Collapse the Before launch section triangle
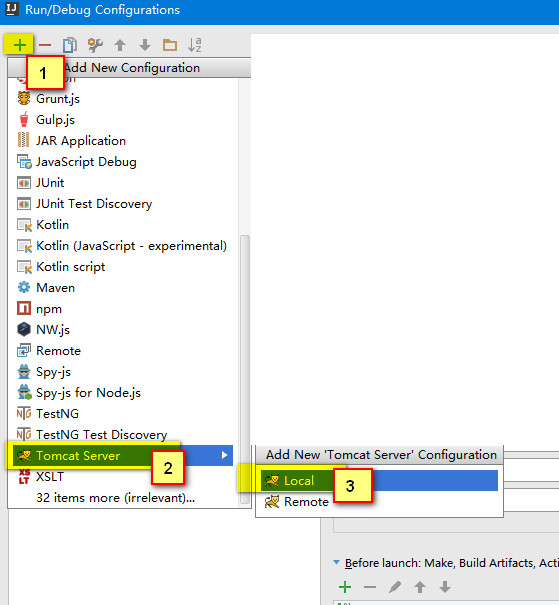This screenshot has height=605, width=559. (336, 562)
